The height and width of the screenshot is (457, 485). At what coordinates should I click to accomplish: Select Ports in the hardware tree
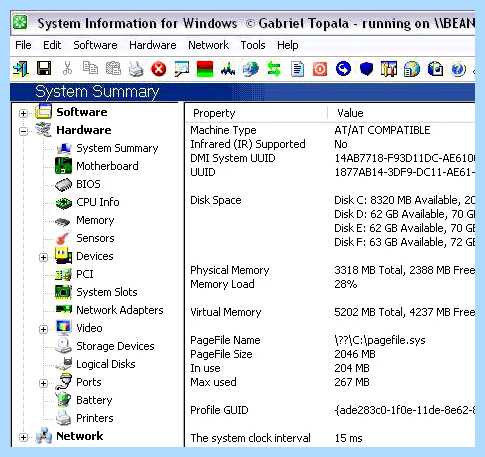pyautogui.click(x=89, y=382)
